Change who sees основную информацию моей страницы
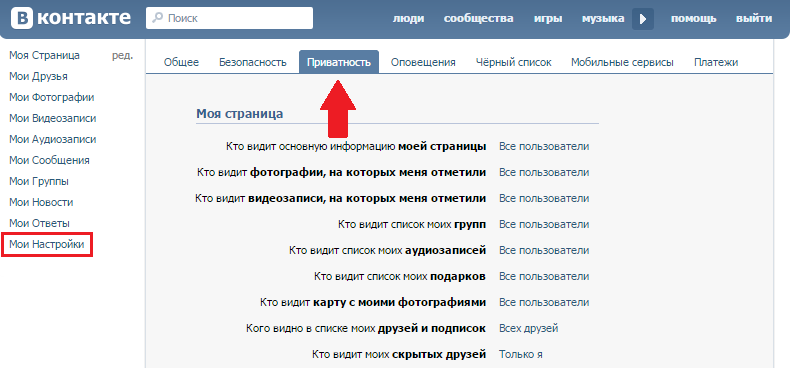The width and height of the screenshot is (791, 368). click(544, 146)
